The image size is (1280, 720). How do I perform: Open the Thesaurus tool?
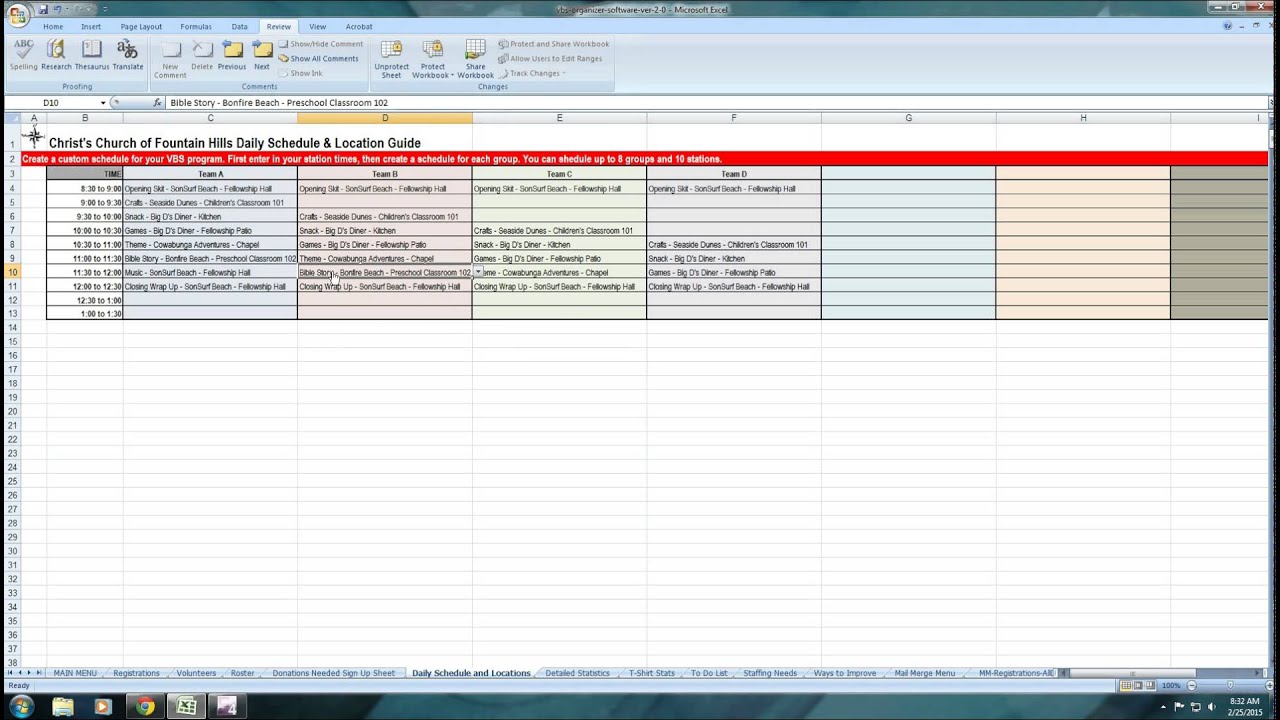pos(92,55)
